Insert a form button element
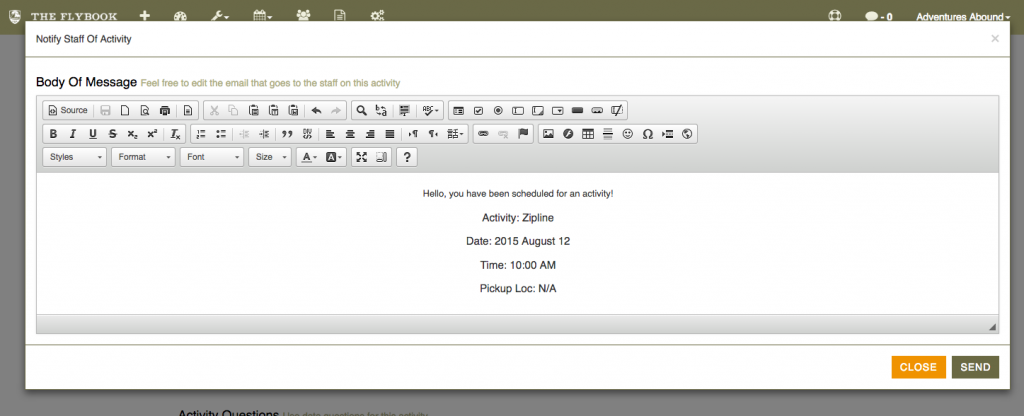Screen dimensions: 1024x416 [x=577, y=110]
